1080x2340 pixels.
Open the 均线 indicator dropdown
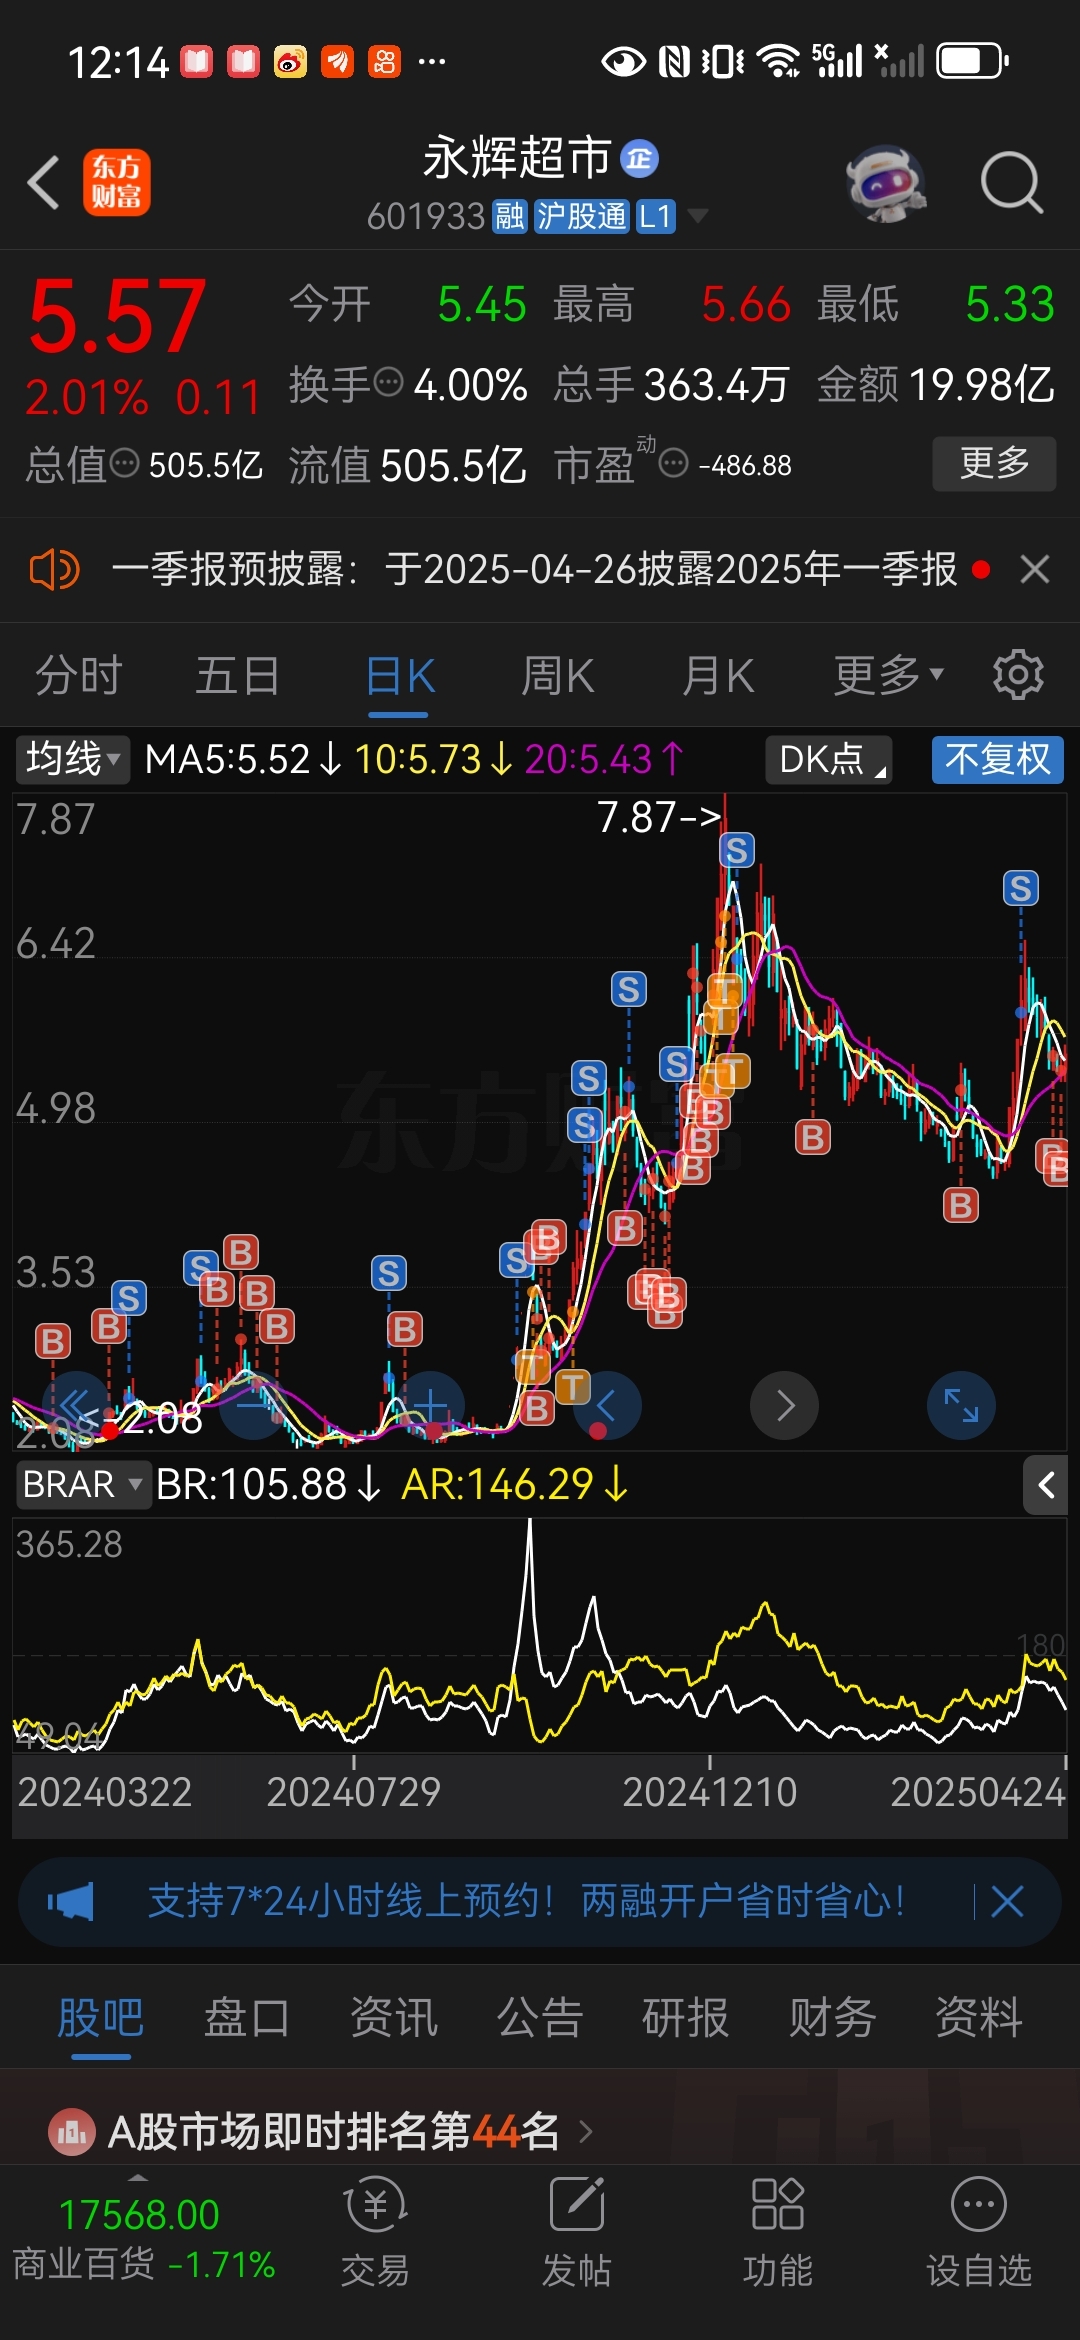pos(72,759)
